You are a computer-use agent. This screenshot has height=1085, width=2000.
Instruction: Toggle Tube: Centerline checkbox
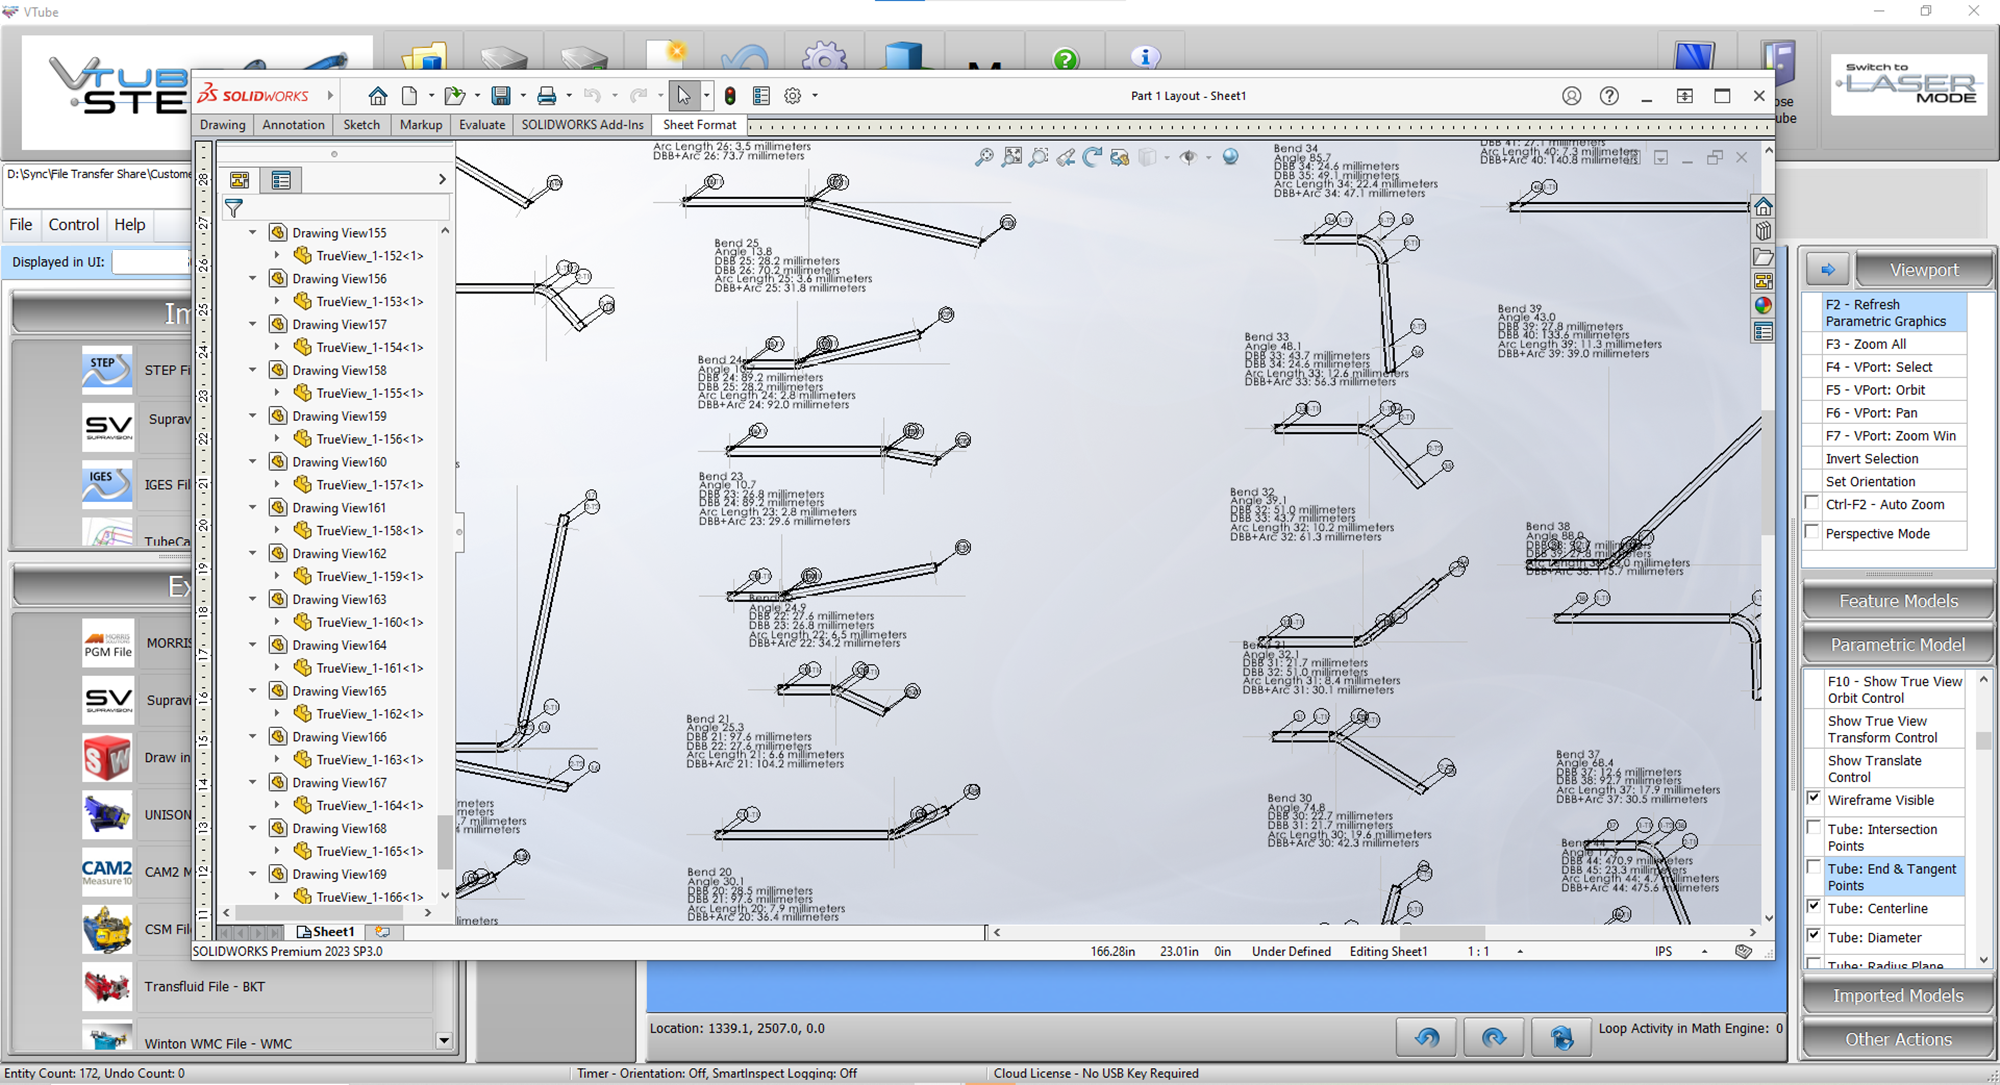(x=1814, y=907)
